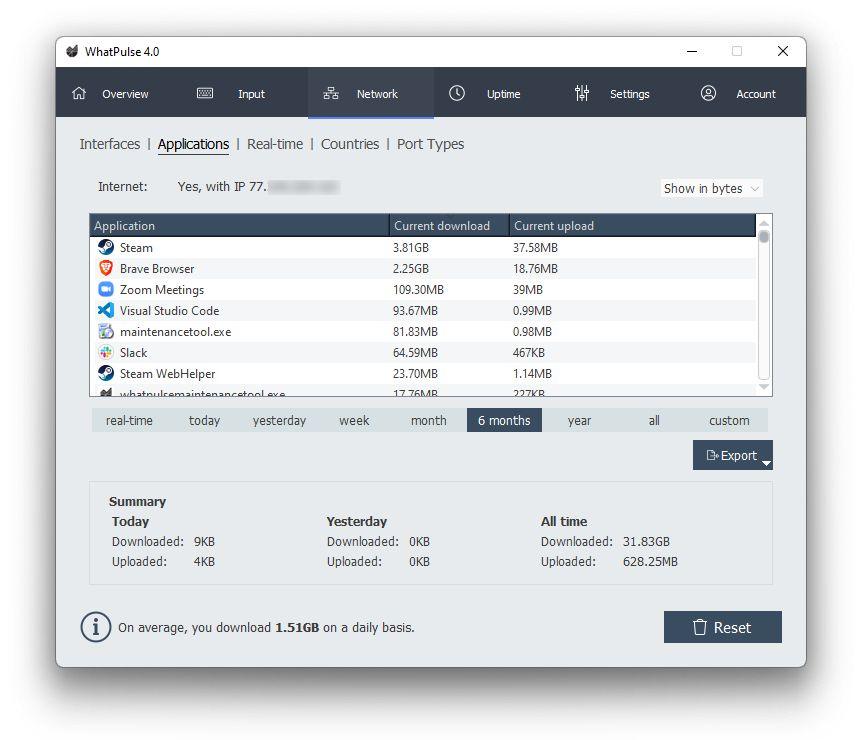Click the Reset button
Image resolution: width=862 pixels, height=740 pixels.
tap(722, 627)
